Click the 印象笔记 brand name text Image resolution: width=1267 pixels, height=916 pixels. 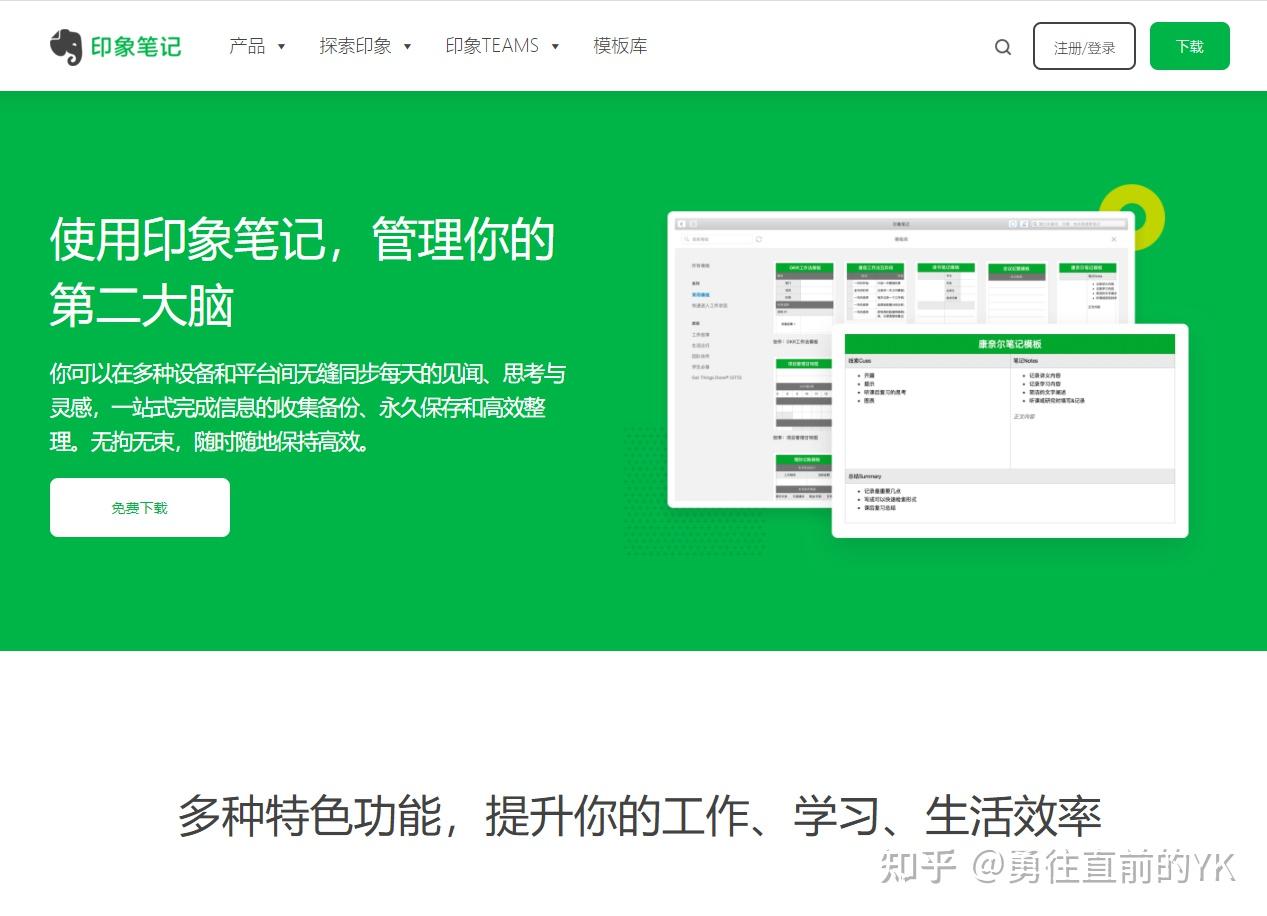tap(136, 47)
